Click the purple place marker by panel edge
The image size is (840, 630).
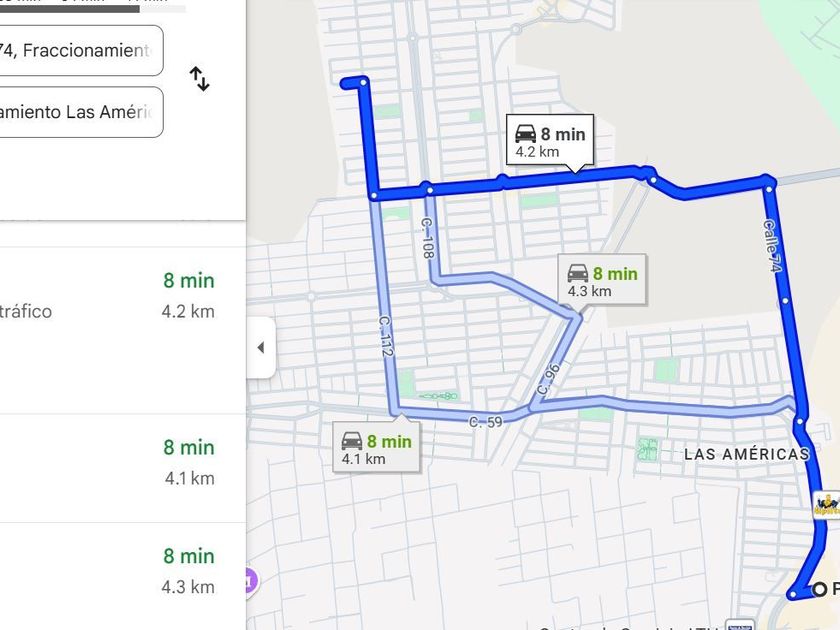[x=249, y=579]
